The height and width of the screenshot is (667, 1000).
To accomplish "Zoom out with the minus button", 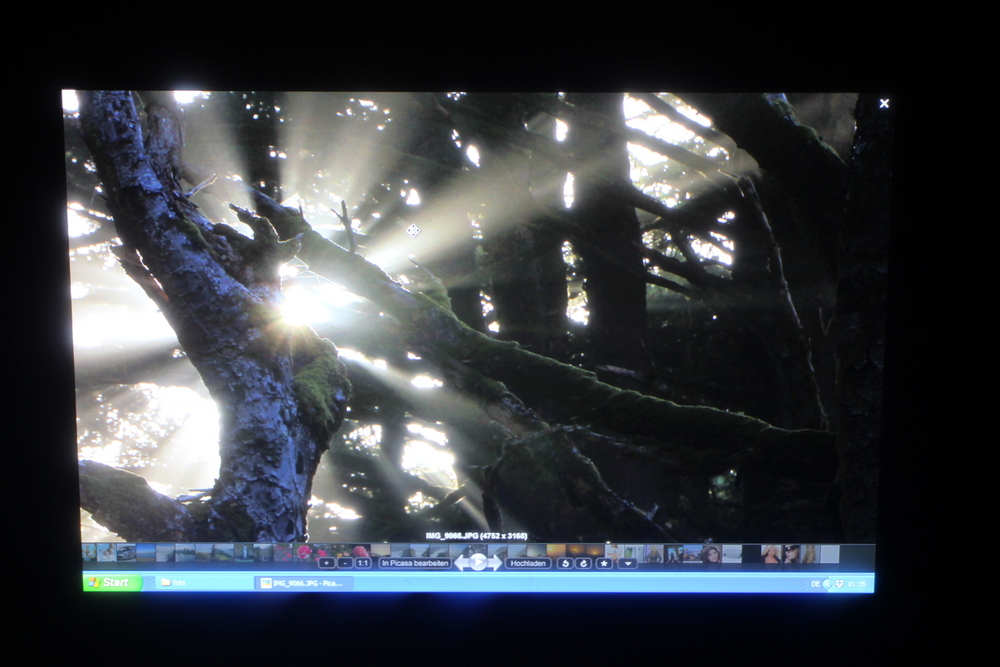I will tap(344, 563).
